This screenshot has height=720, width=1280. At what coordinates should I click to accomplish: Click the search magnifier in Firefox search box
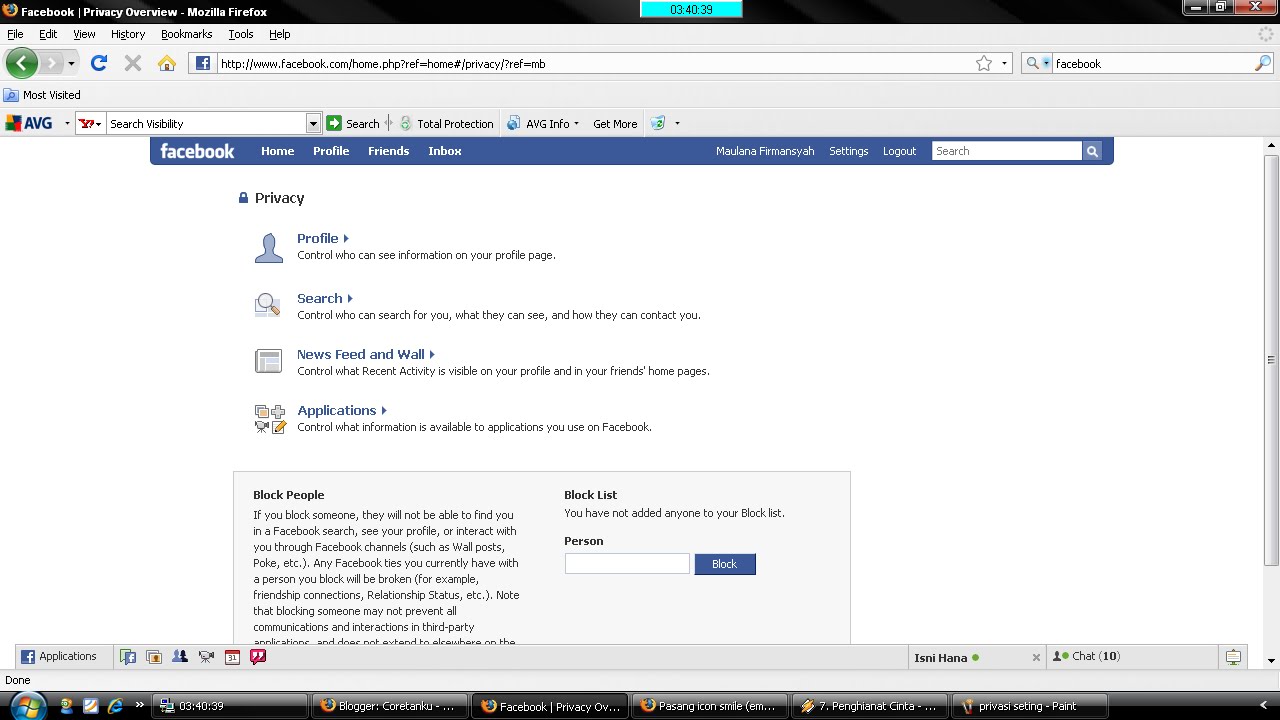1263,63
